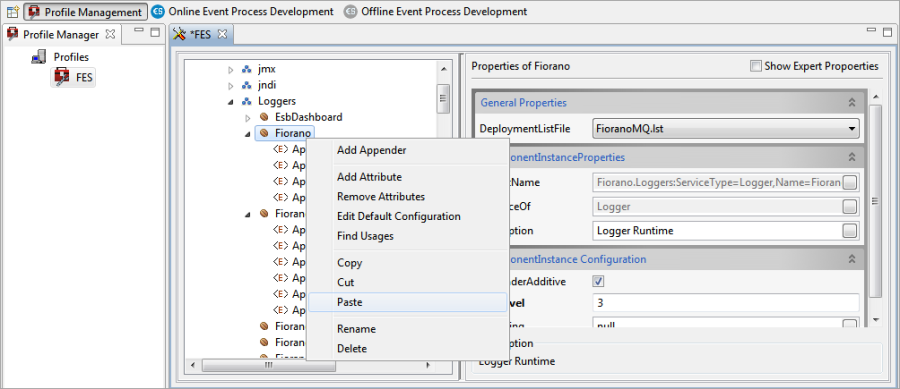Close the *FES editor tab
The height and width of the screenshot is (389, 900).
222,34
